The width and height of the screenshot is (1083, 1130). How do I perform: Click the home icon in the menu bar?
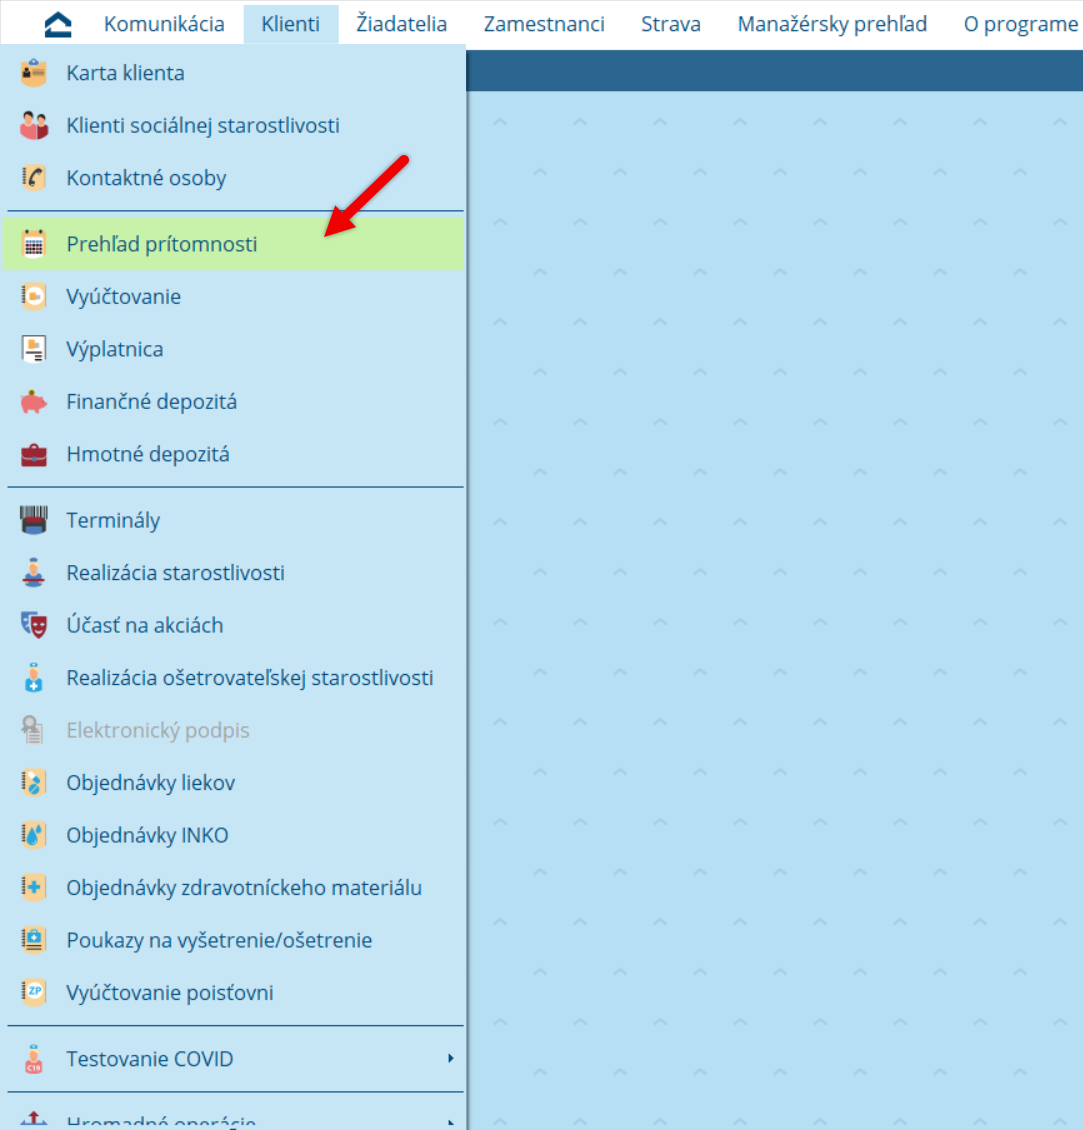[x=58, y=25]
